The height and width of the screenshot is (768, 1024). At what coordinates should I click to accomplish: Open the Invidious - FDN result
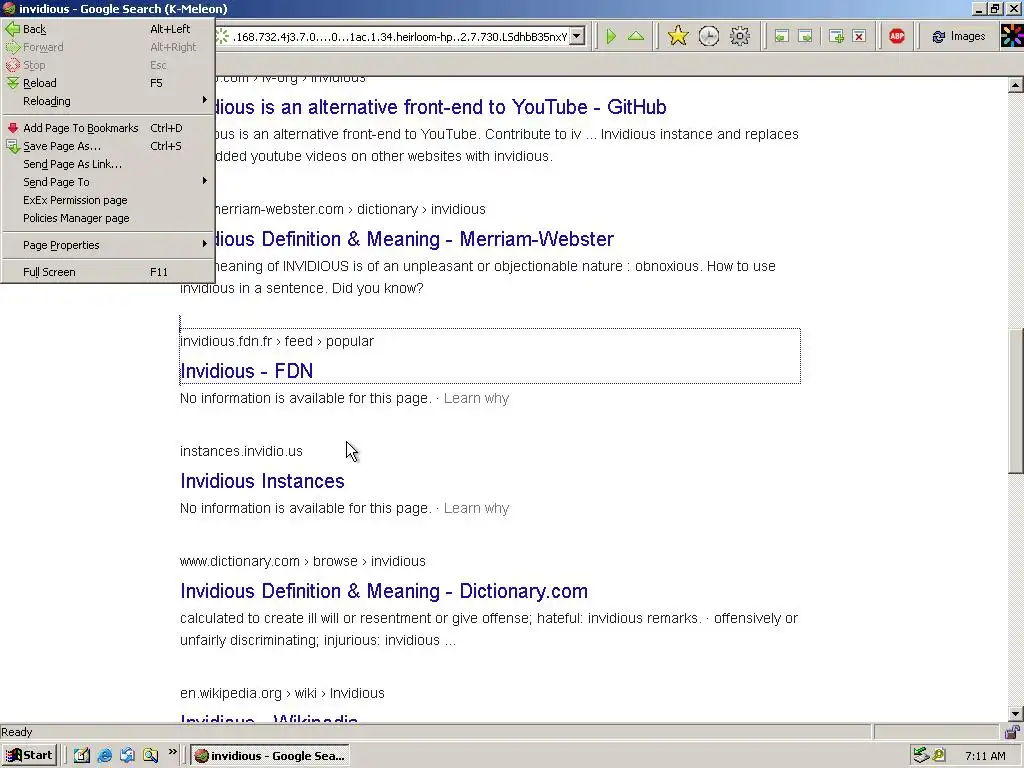pos(246,371)
